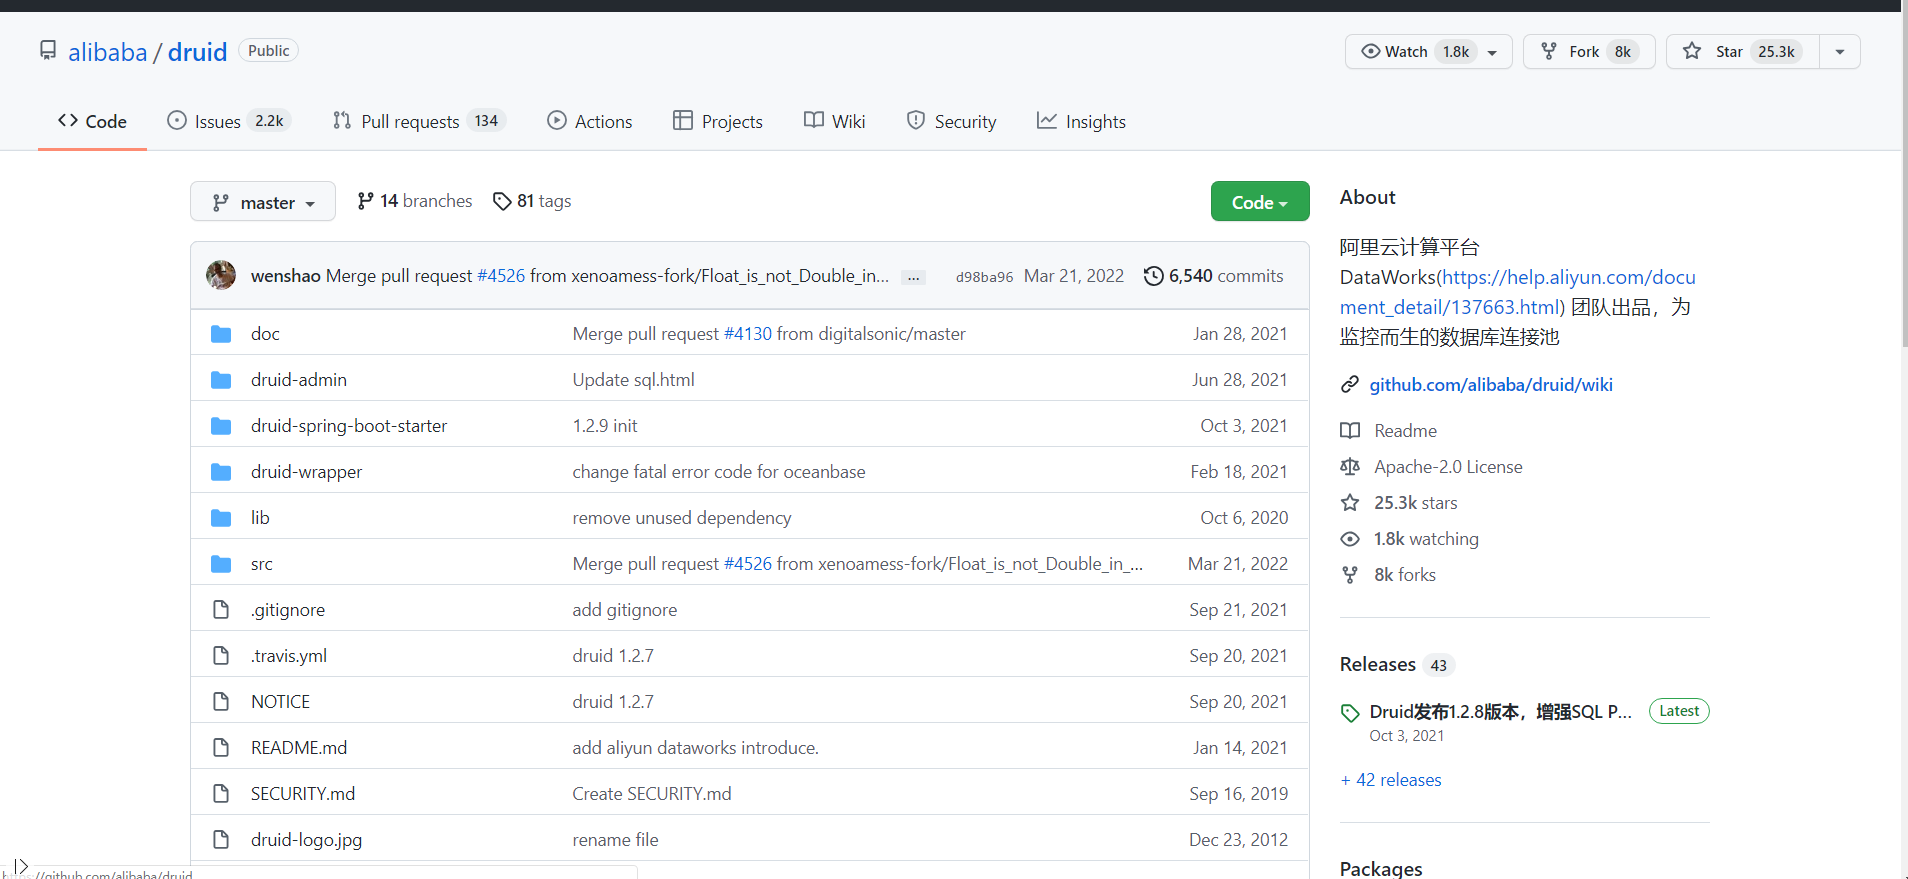View the 14 branches link
The image size is (1908, 879).
415,201
